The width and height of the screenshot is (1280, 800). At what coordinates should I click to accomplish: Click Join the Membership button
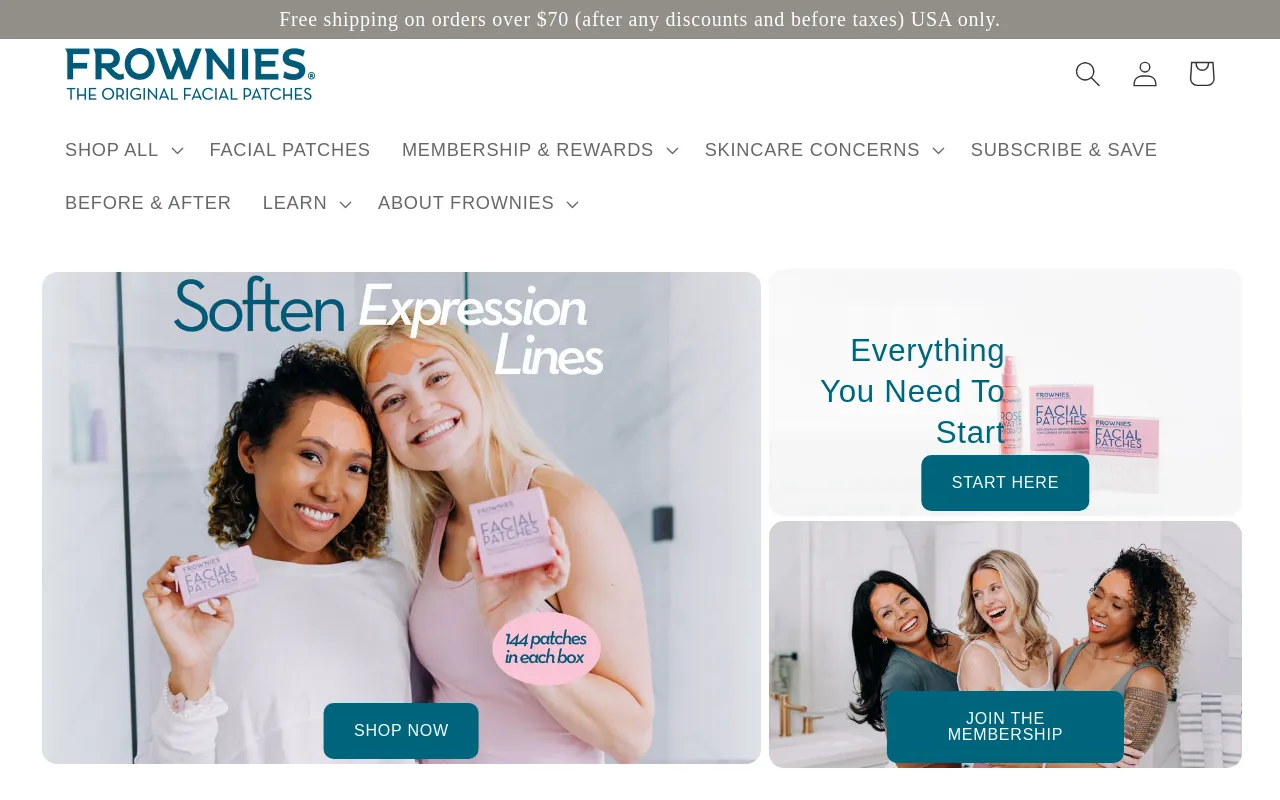[1005, 727]
